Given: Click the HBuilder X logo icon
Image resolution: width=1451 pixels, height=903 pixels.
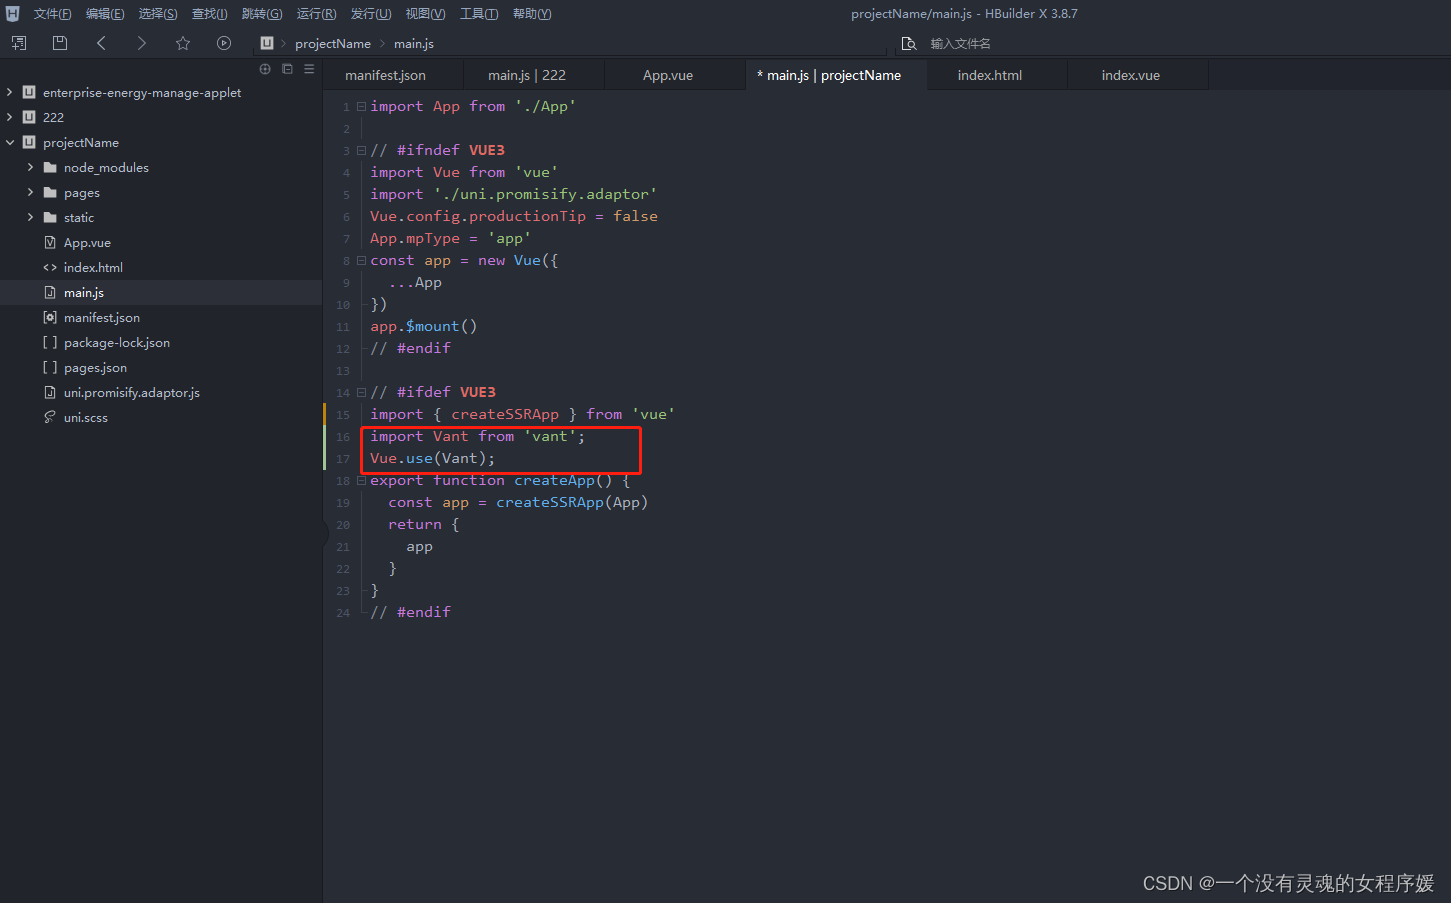Looking at the screenshot, I should (12, 14).
